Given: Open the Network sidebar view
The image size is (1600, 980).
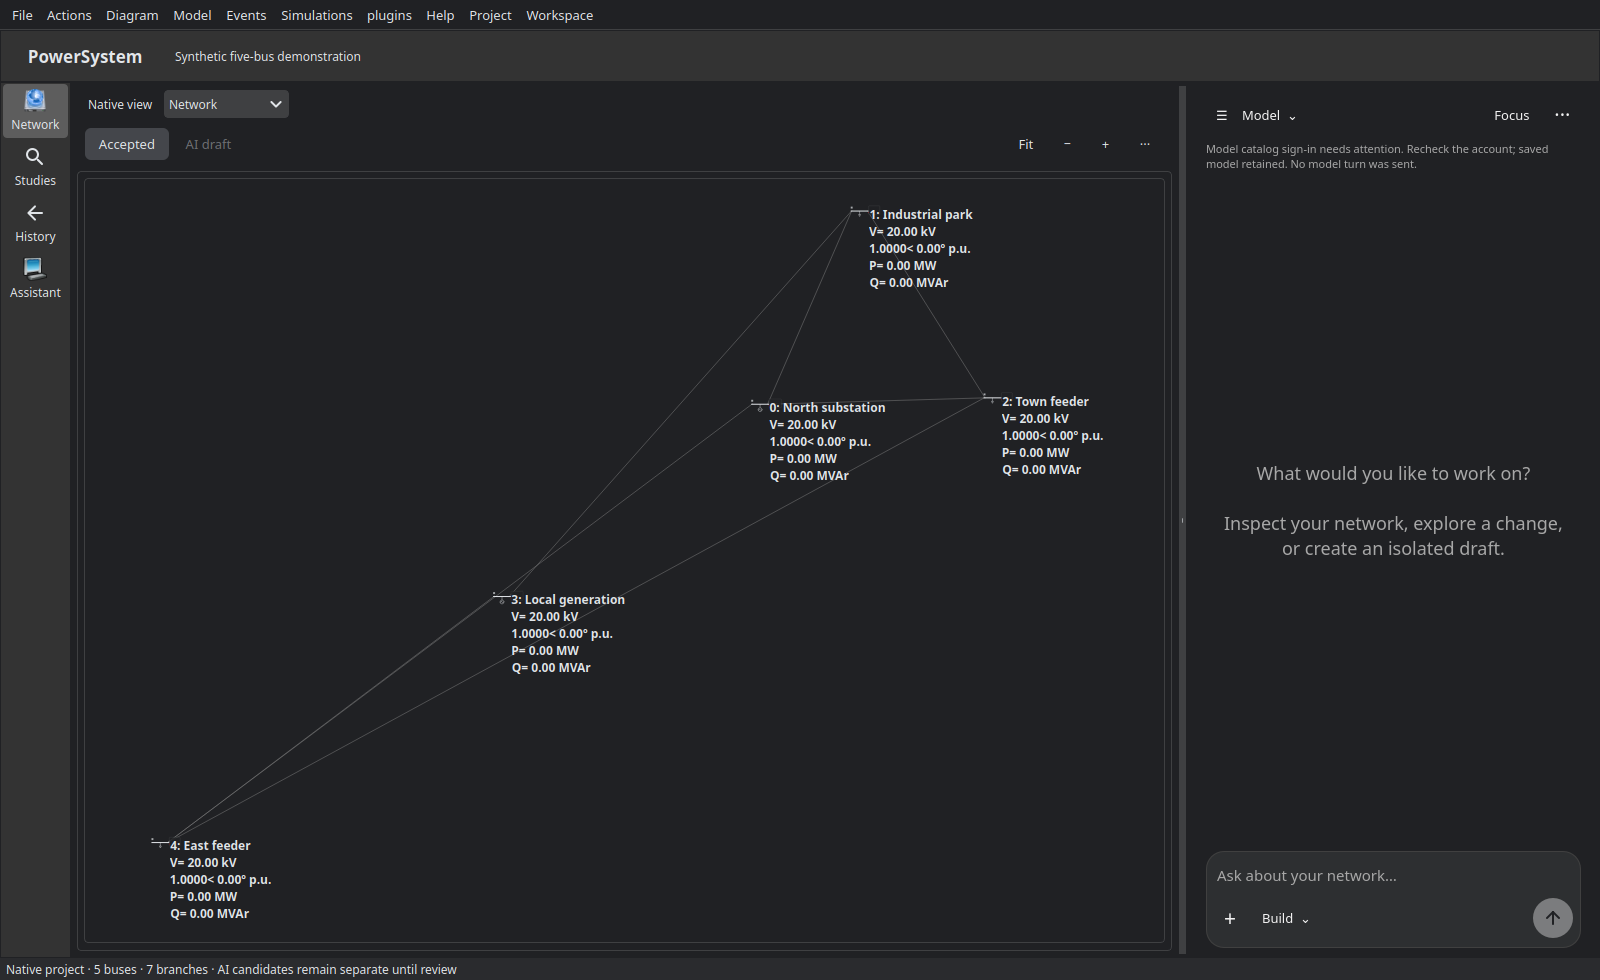Looking at the screenshot, I should point(35,110).
